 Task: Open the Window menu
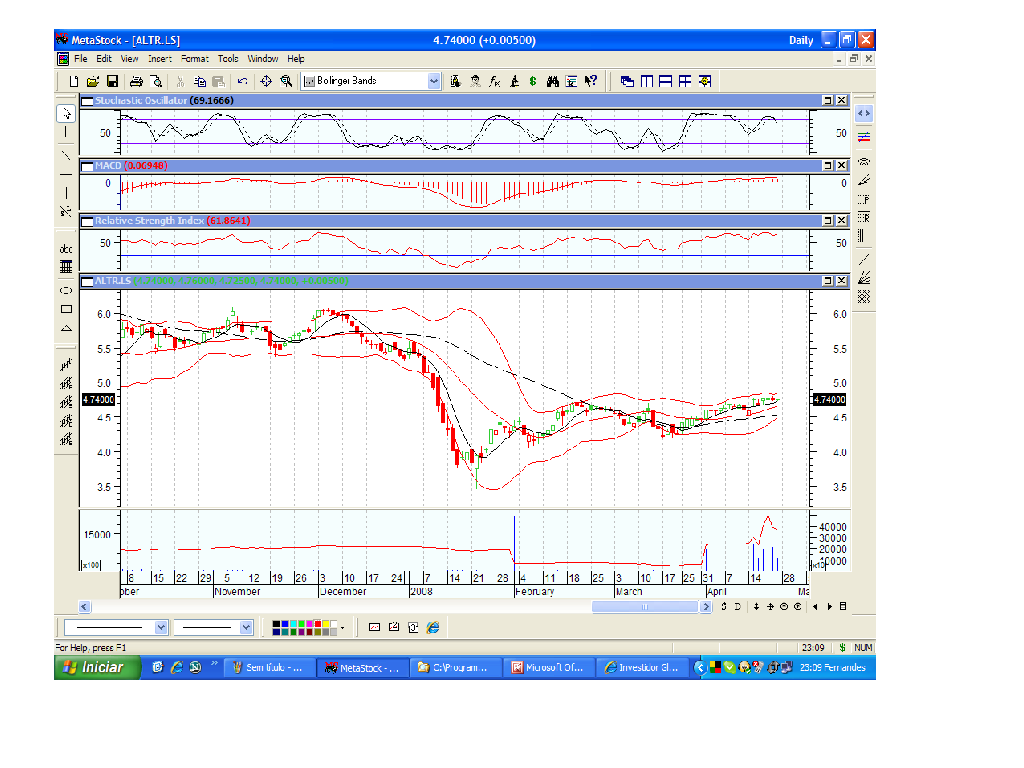263,59
